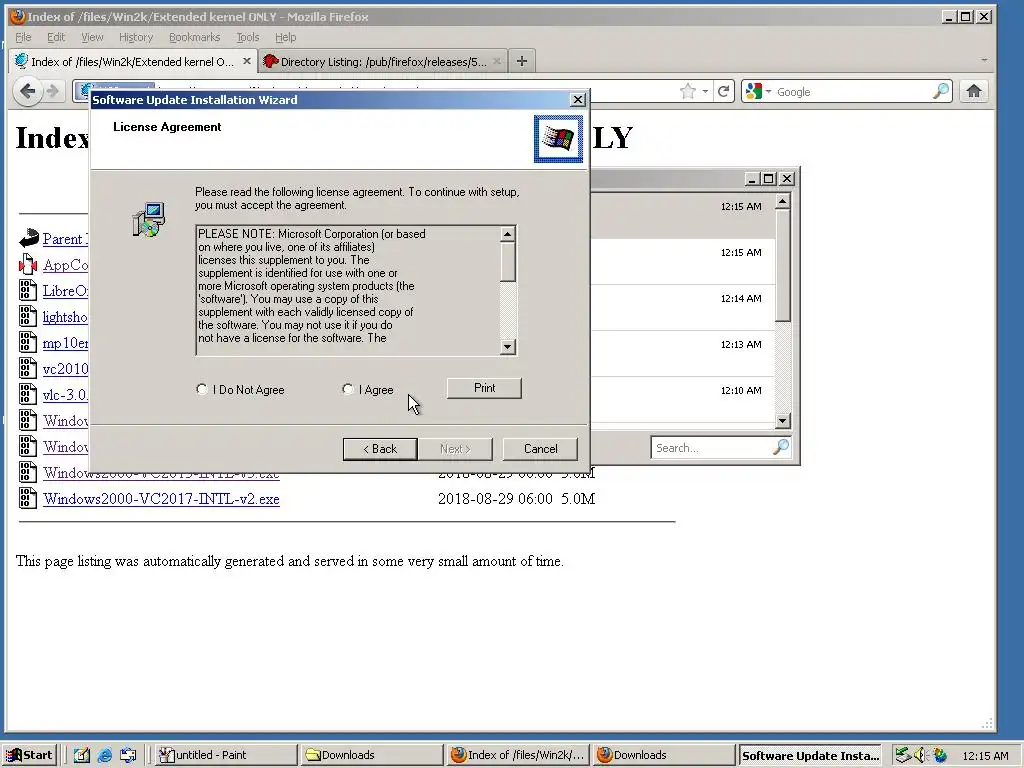Screen dimensions: 1024x768
Task: Open the URL history dropdown arrow
Action: click(705, 91)
